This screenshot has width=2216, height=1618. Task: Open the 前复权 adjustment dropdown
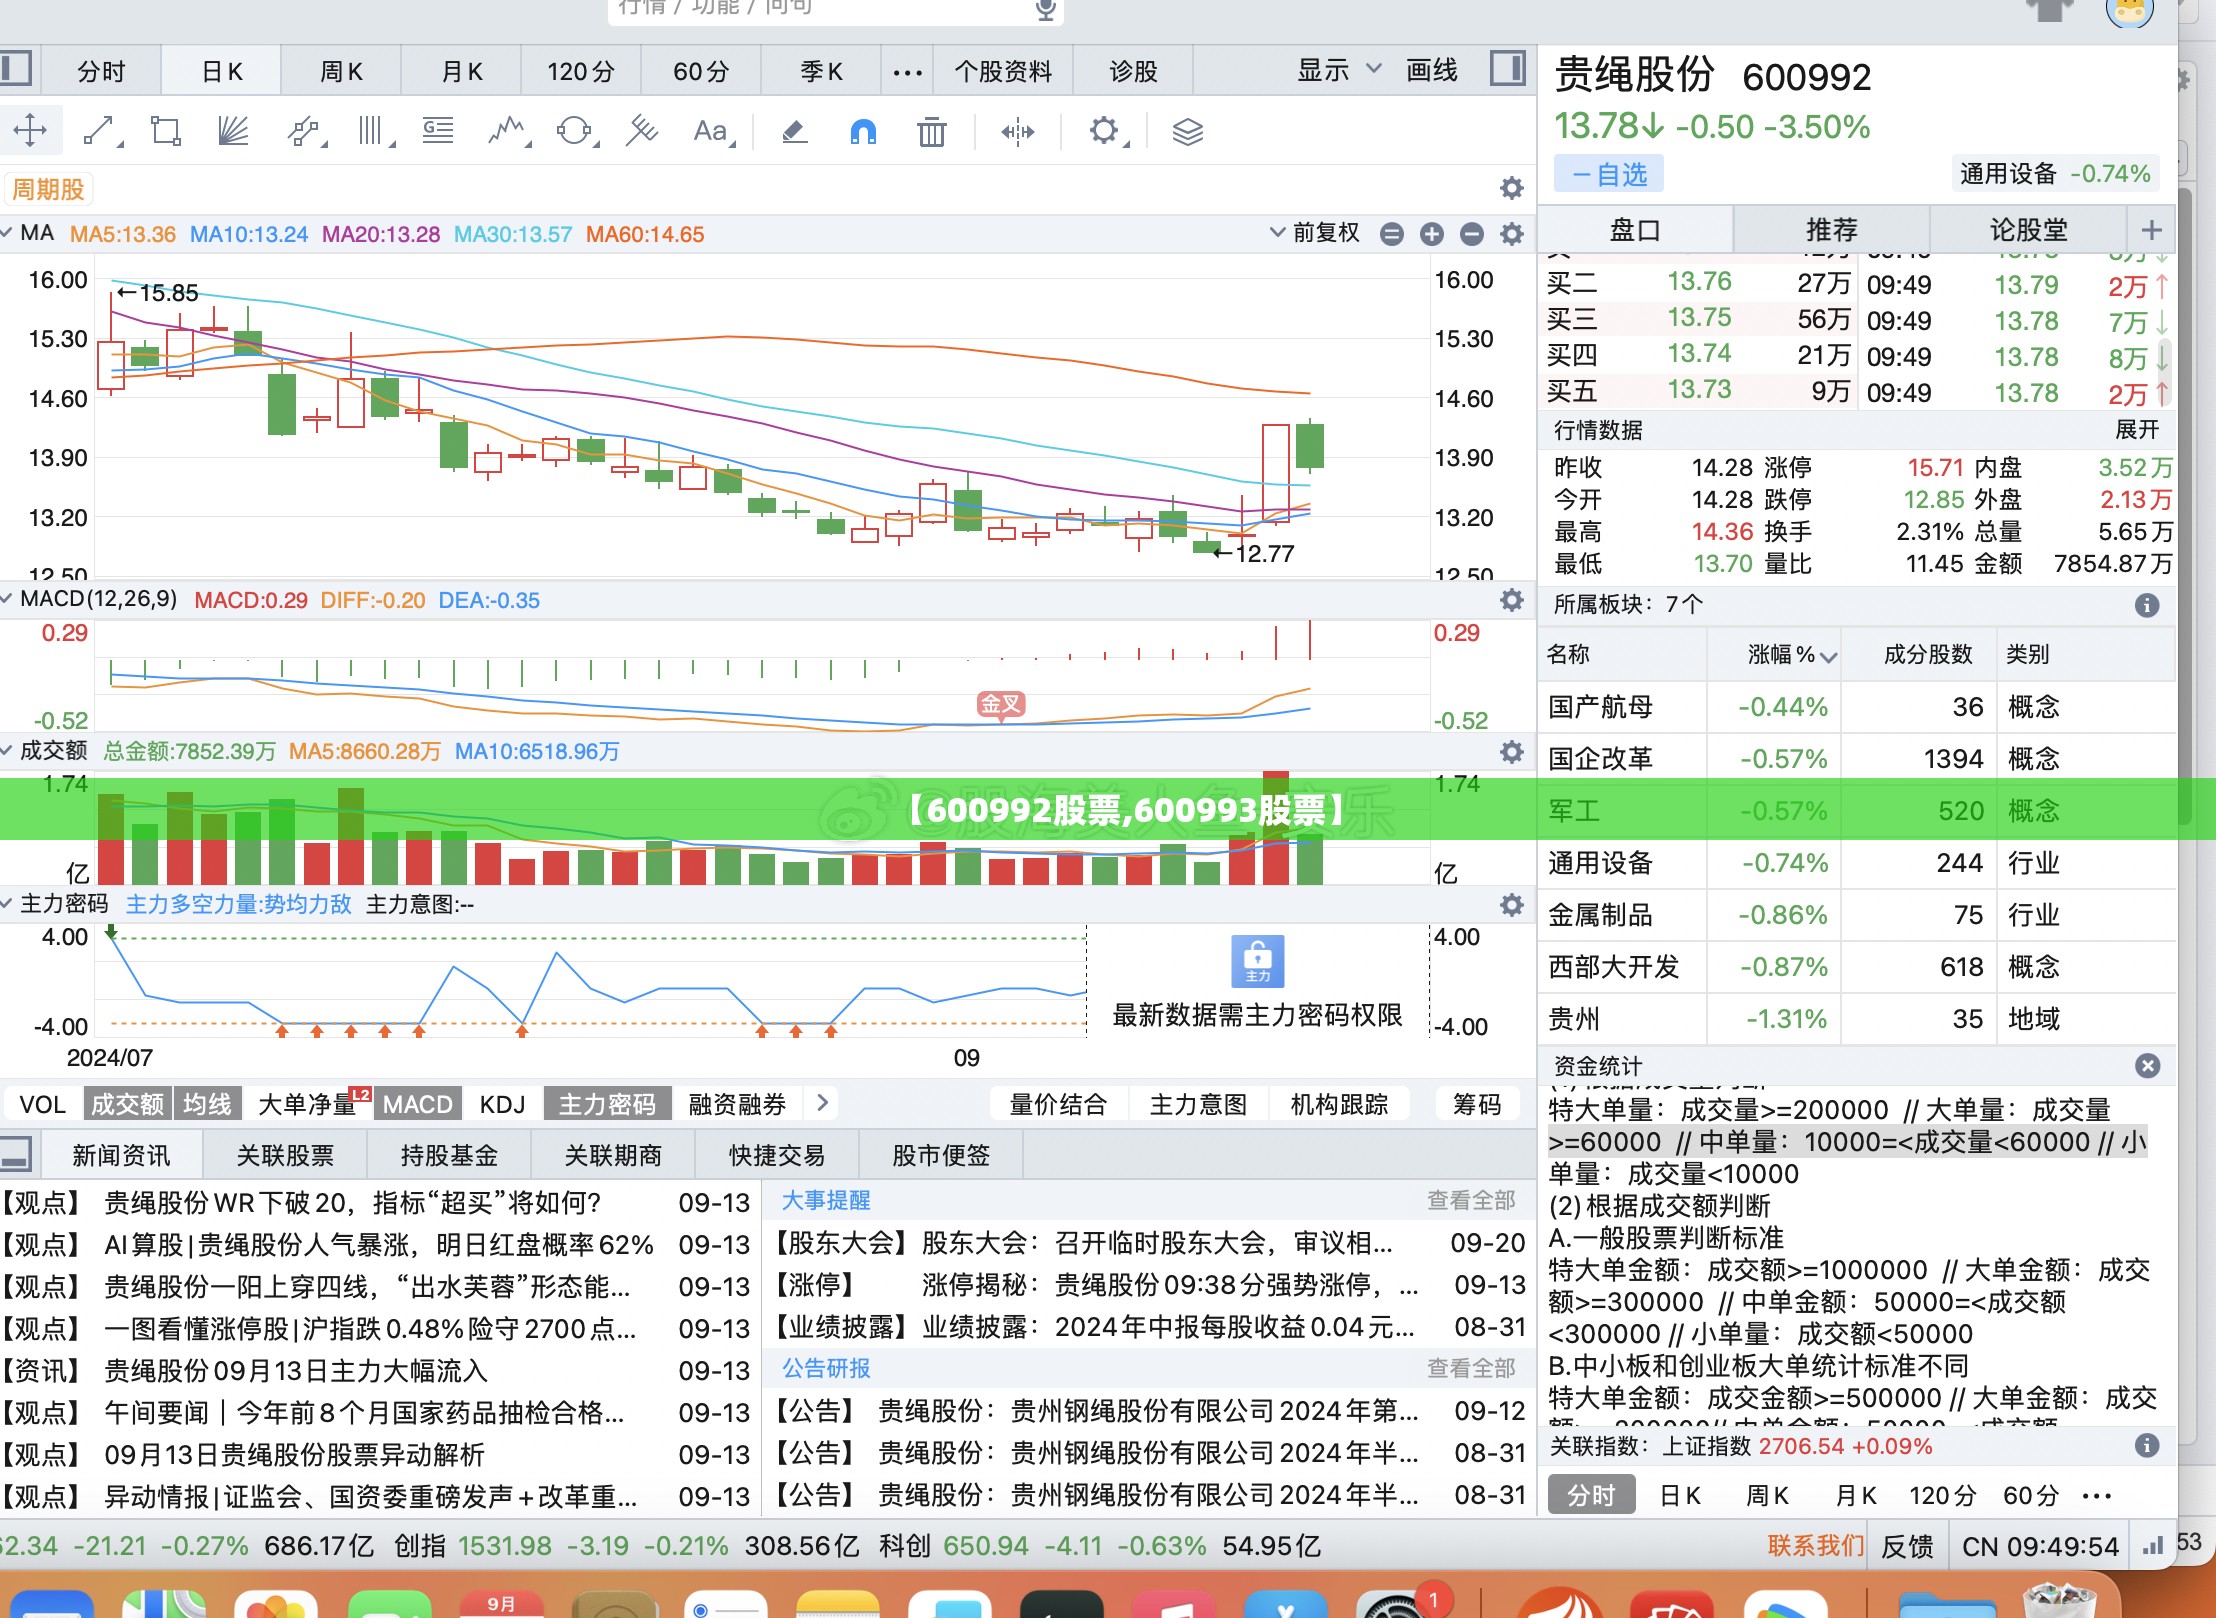click(1314, 233)
